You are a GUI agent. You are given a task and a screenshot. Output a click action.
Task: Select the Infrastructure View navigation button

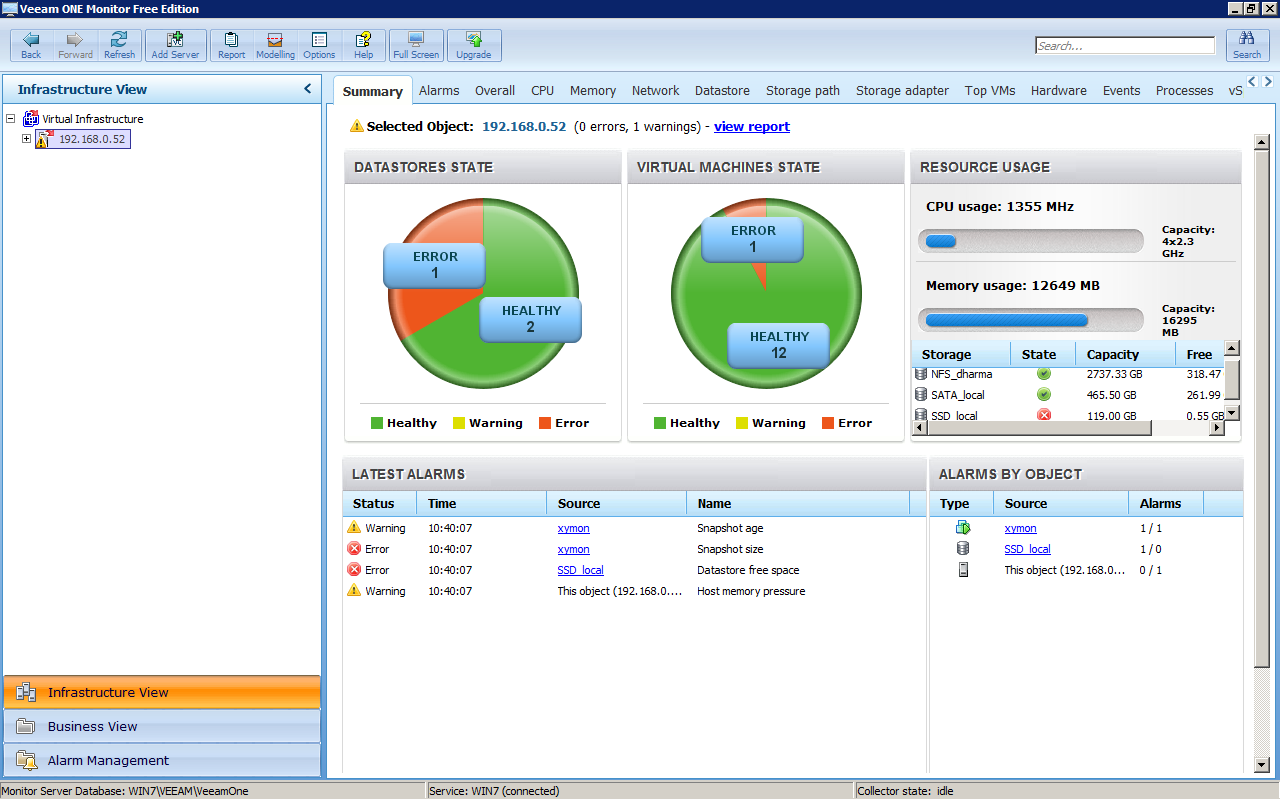tap(162, 692)
